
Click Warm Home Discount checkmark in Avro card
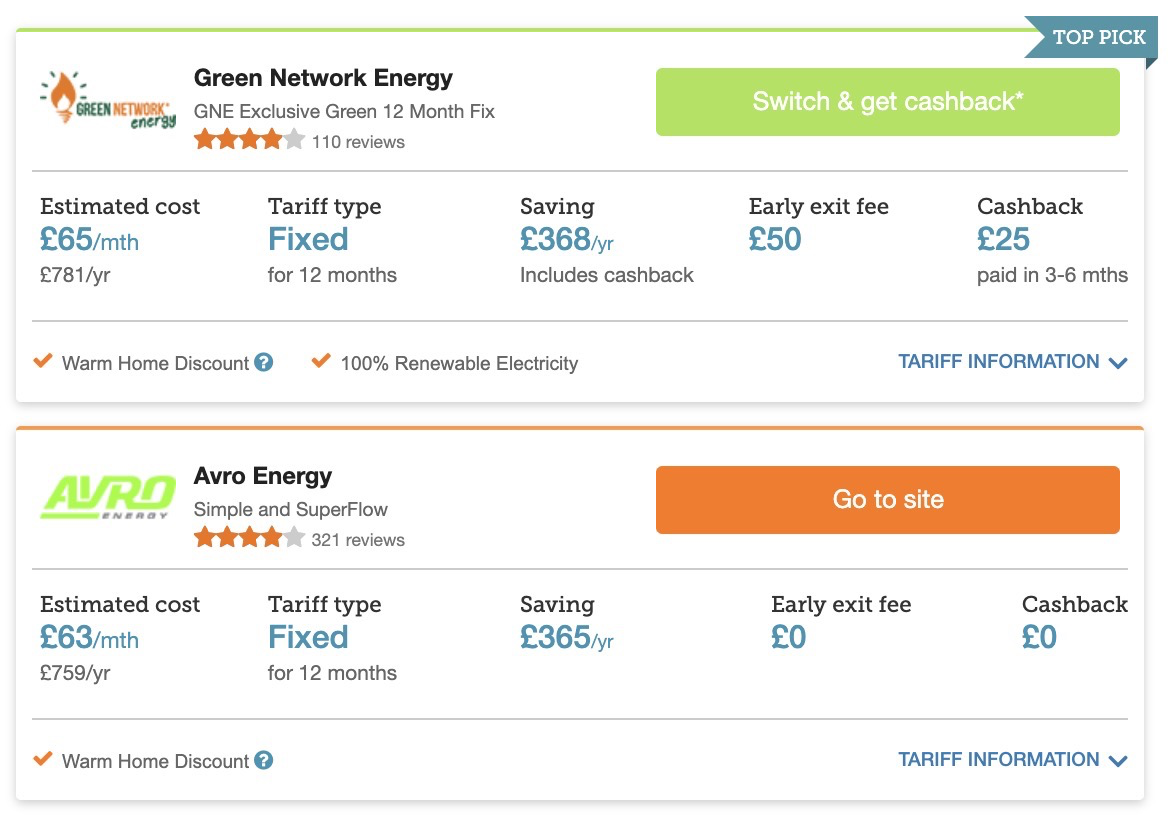coord(43,759)
